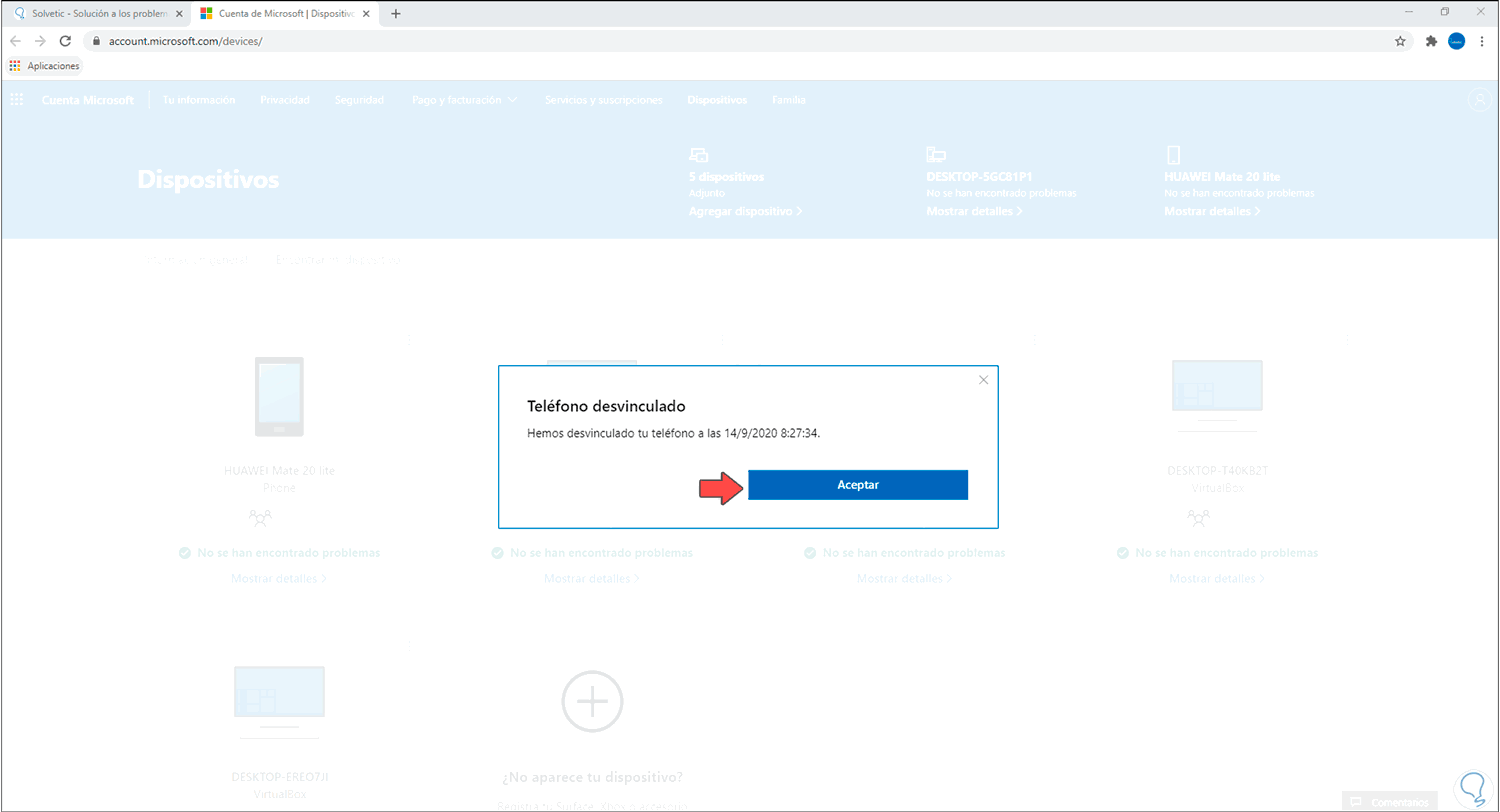Click the family icon on HUAWEI card

pos(260,517)
